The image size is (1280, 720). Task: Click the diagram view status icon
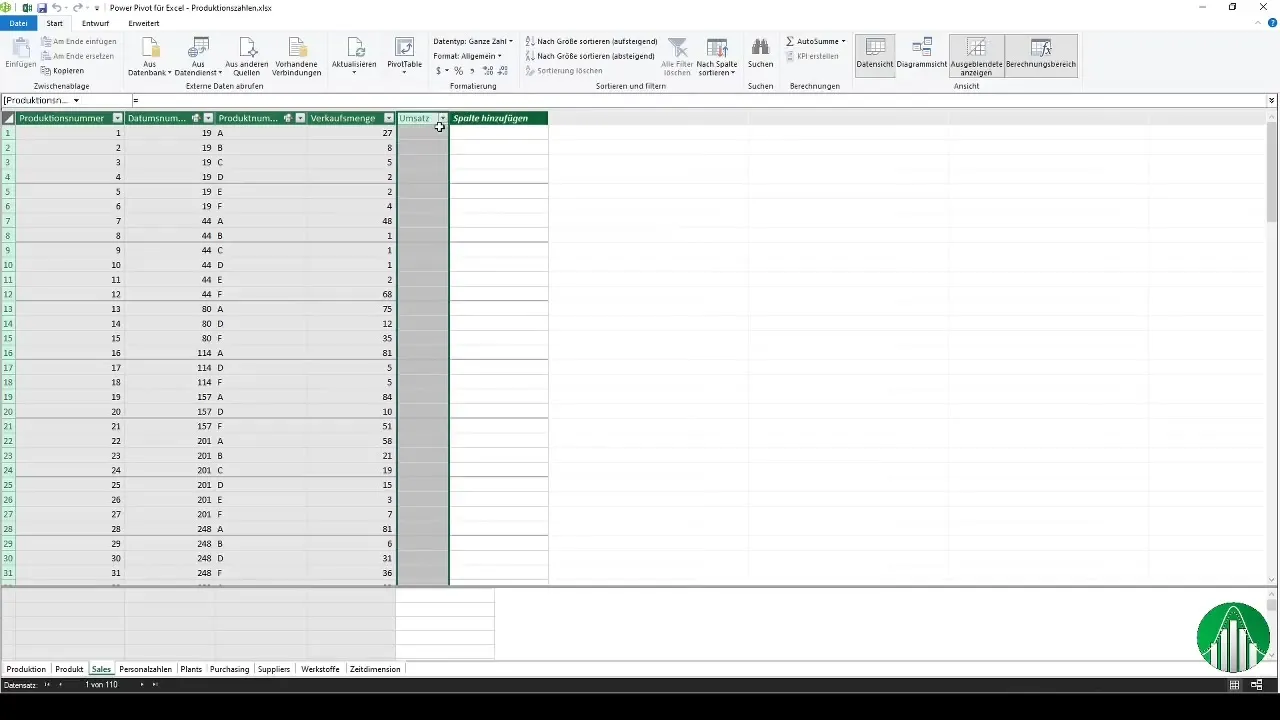tap(1256, 685)
